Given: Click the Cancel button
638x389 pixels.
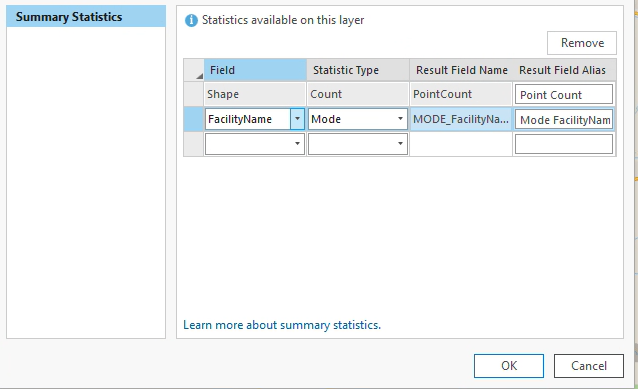Looking at the screenshot, I should coord(589,365).
